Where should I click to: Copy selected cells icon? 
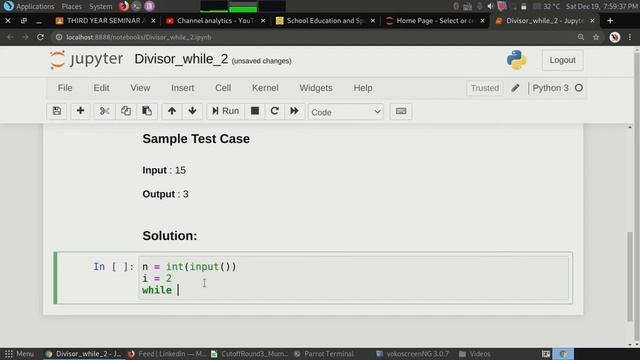click(126, 111)
